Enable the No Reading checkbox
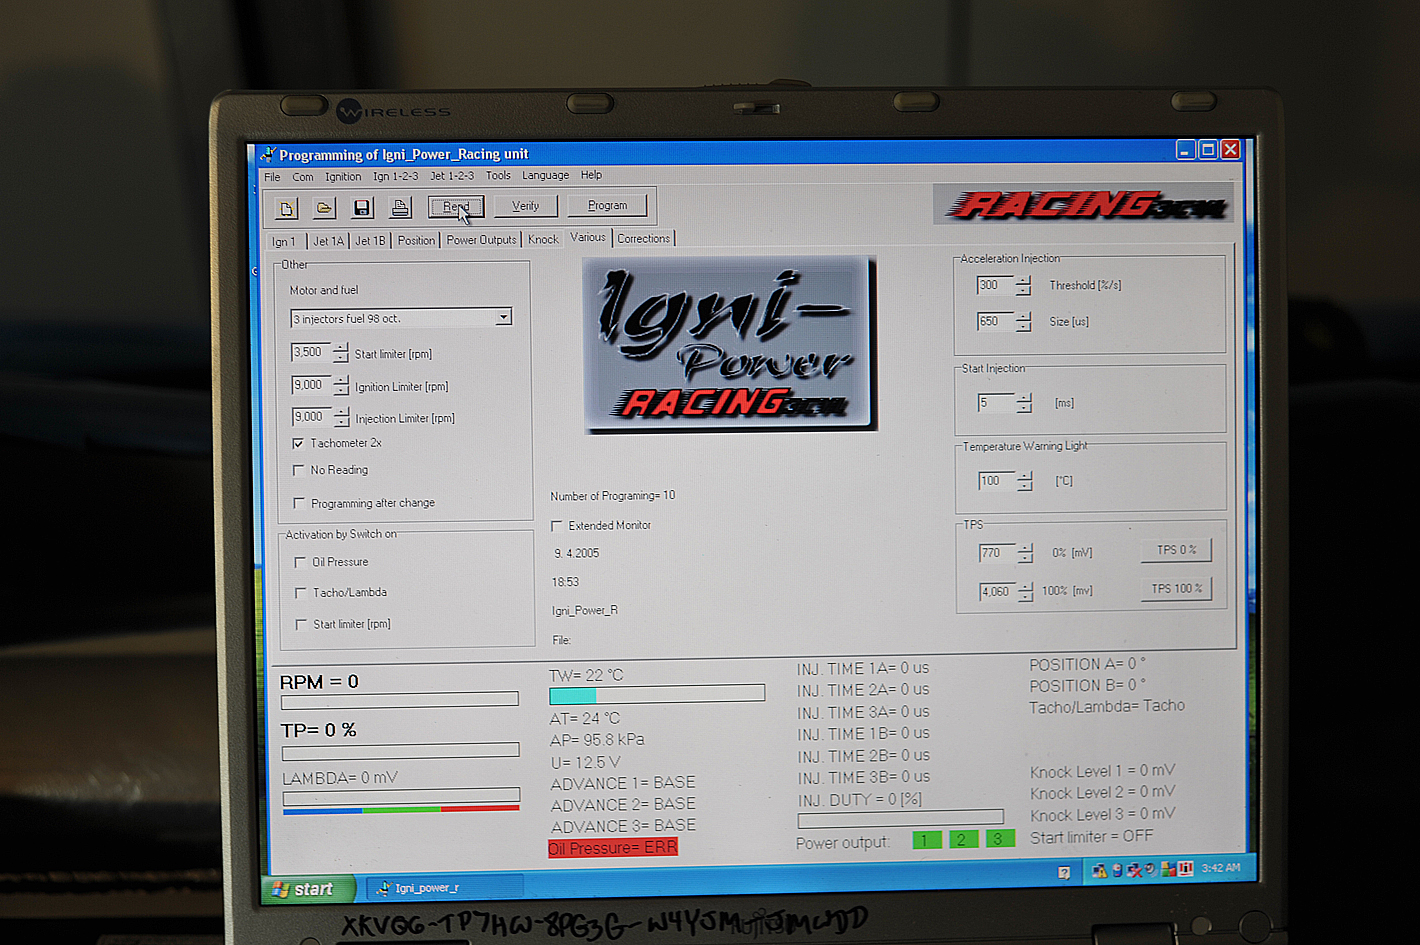Viewport: 1420px width, 945px height. point(298,470)
